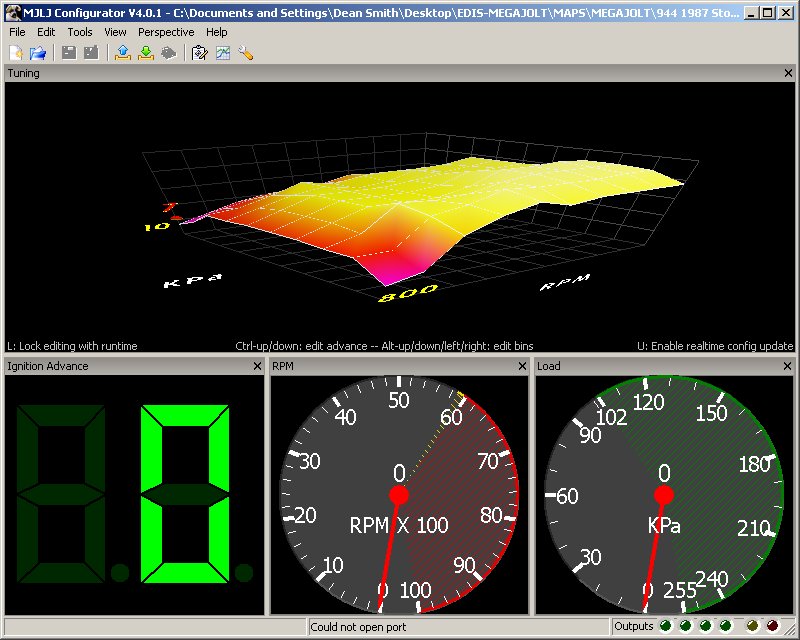Click the graph chart toolbar icon
The width and height of the screenshot is (800, 640).
(222, 53)
